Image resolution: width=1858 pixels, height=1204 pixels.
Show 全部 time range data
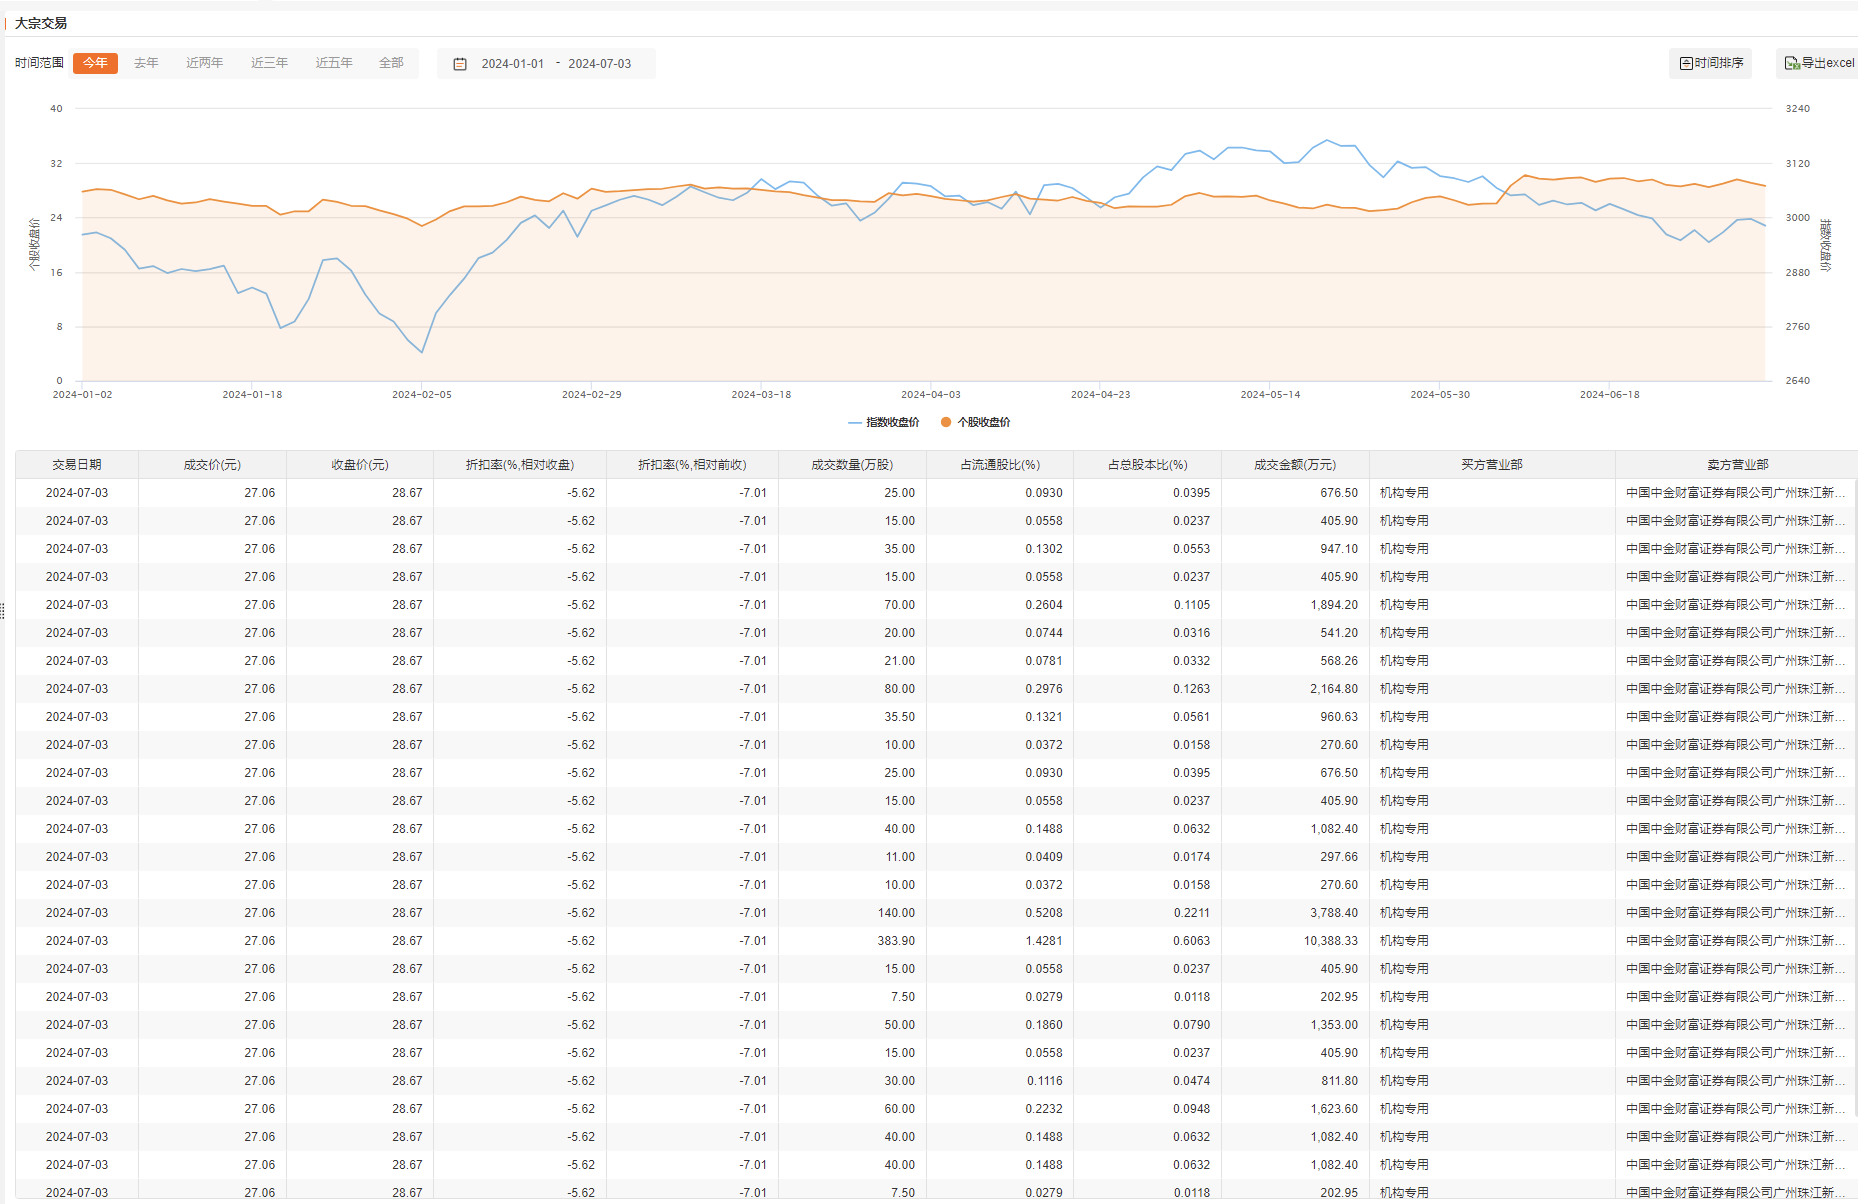click(x=391, y=63)
